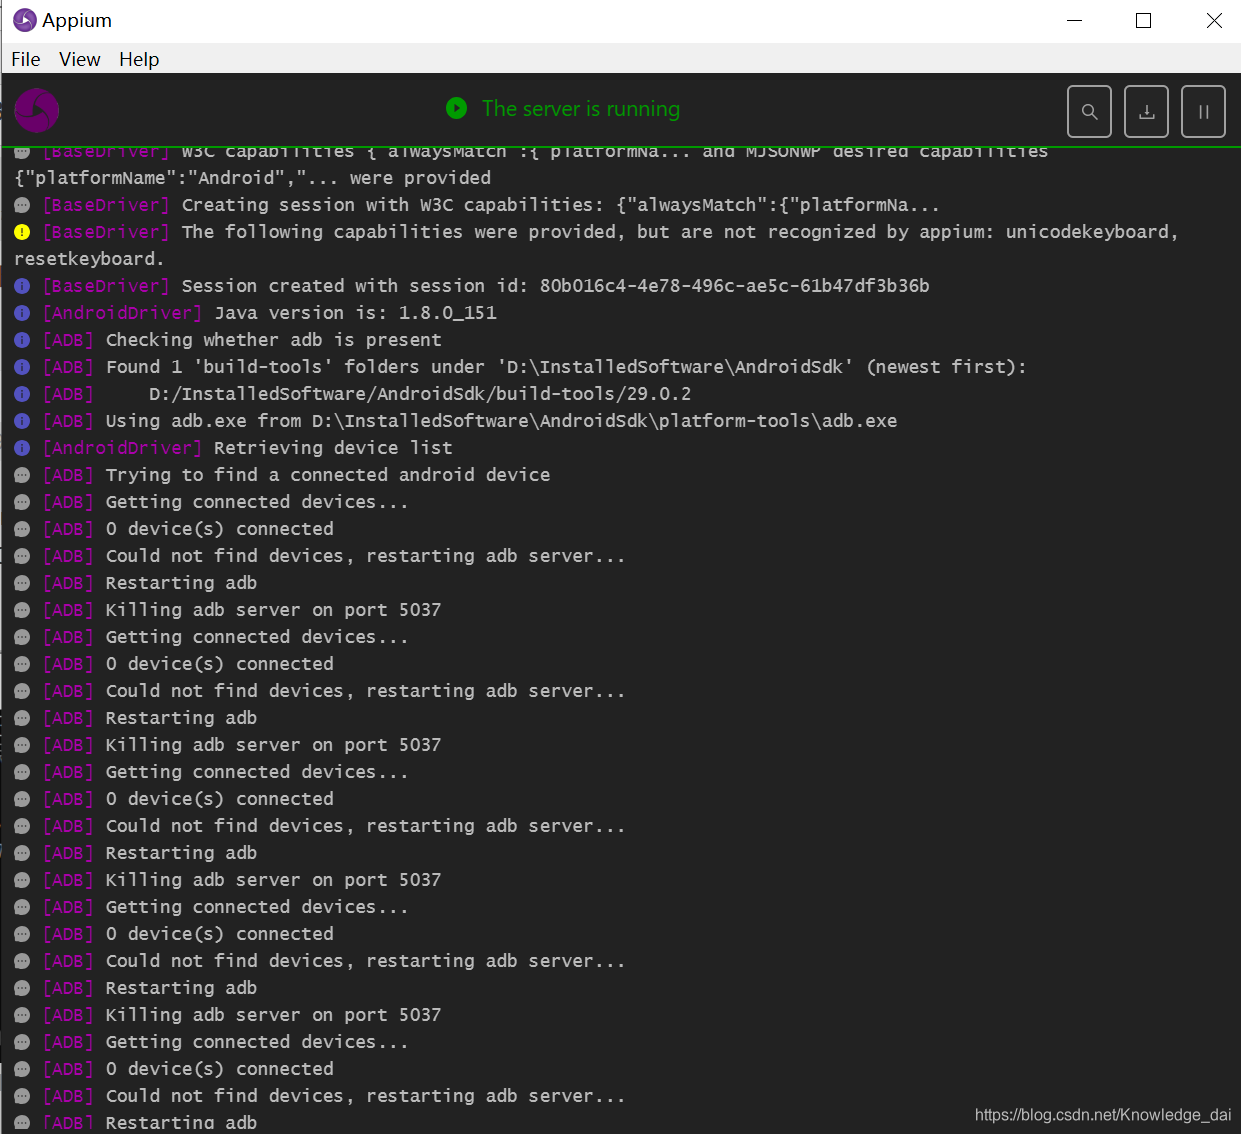Click the purple Appium logo in header
This screenshot has height=1134, width=1241.
(x=37, y=110)
